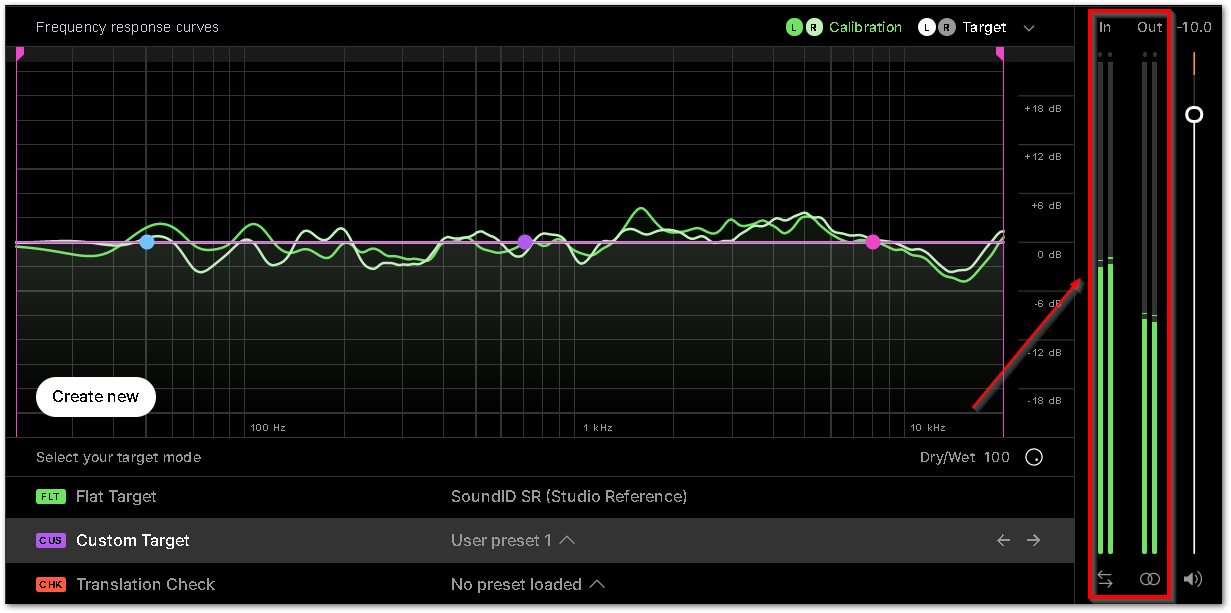
Task: Select the blue low-frequency EQ point
Action: point(147,242)
